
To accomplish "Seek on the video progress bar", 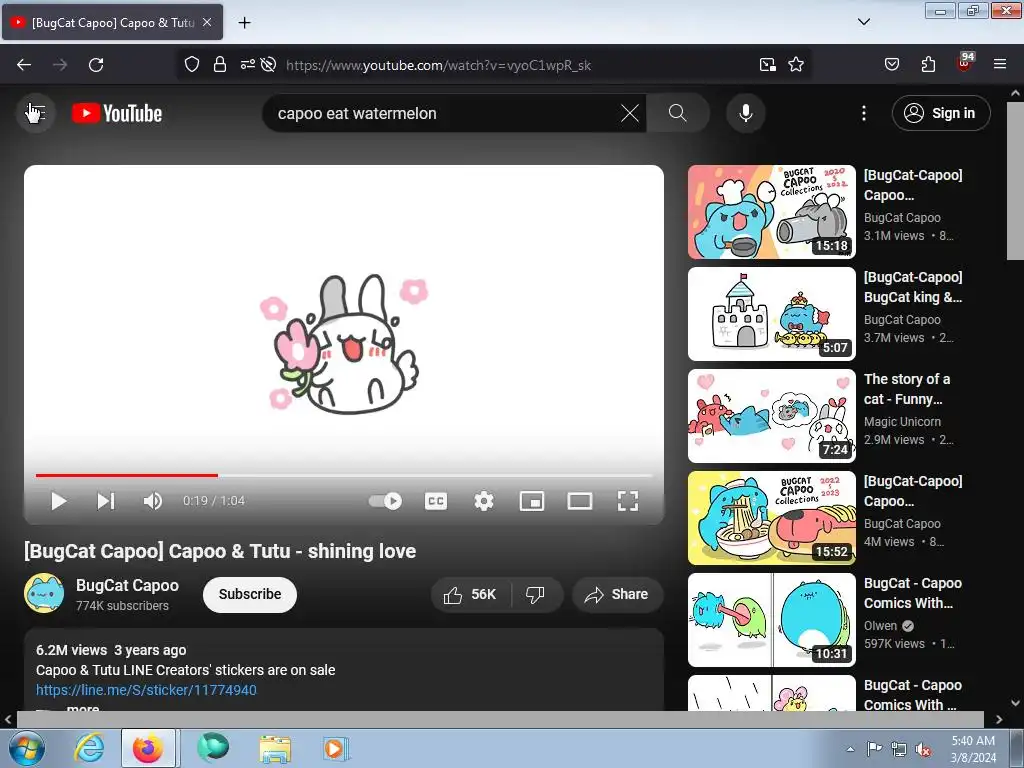I will [344, 475].
